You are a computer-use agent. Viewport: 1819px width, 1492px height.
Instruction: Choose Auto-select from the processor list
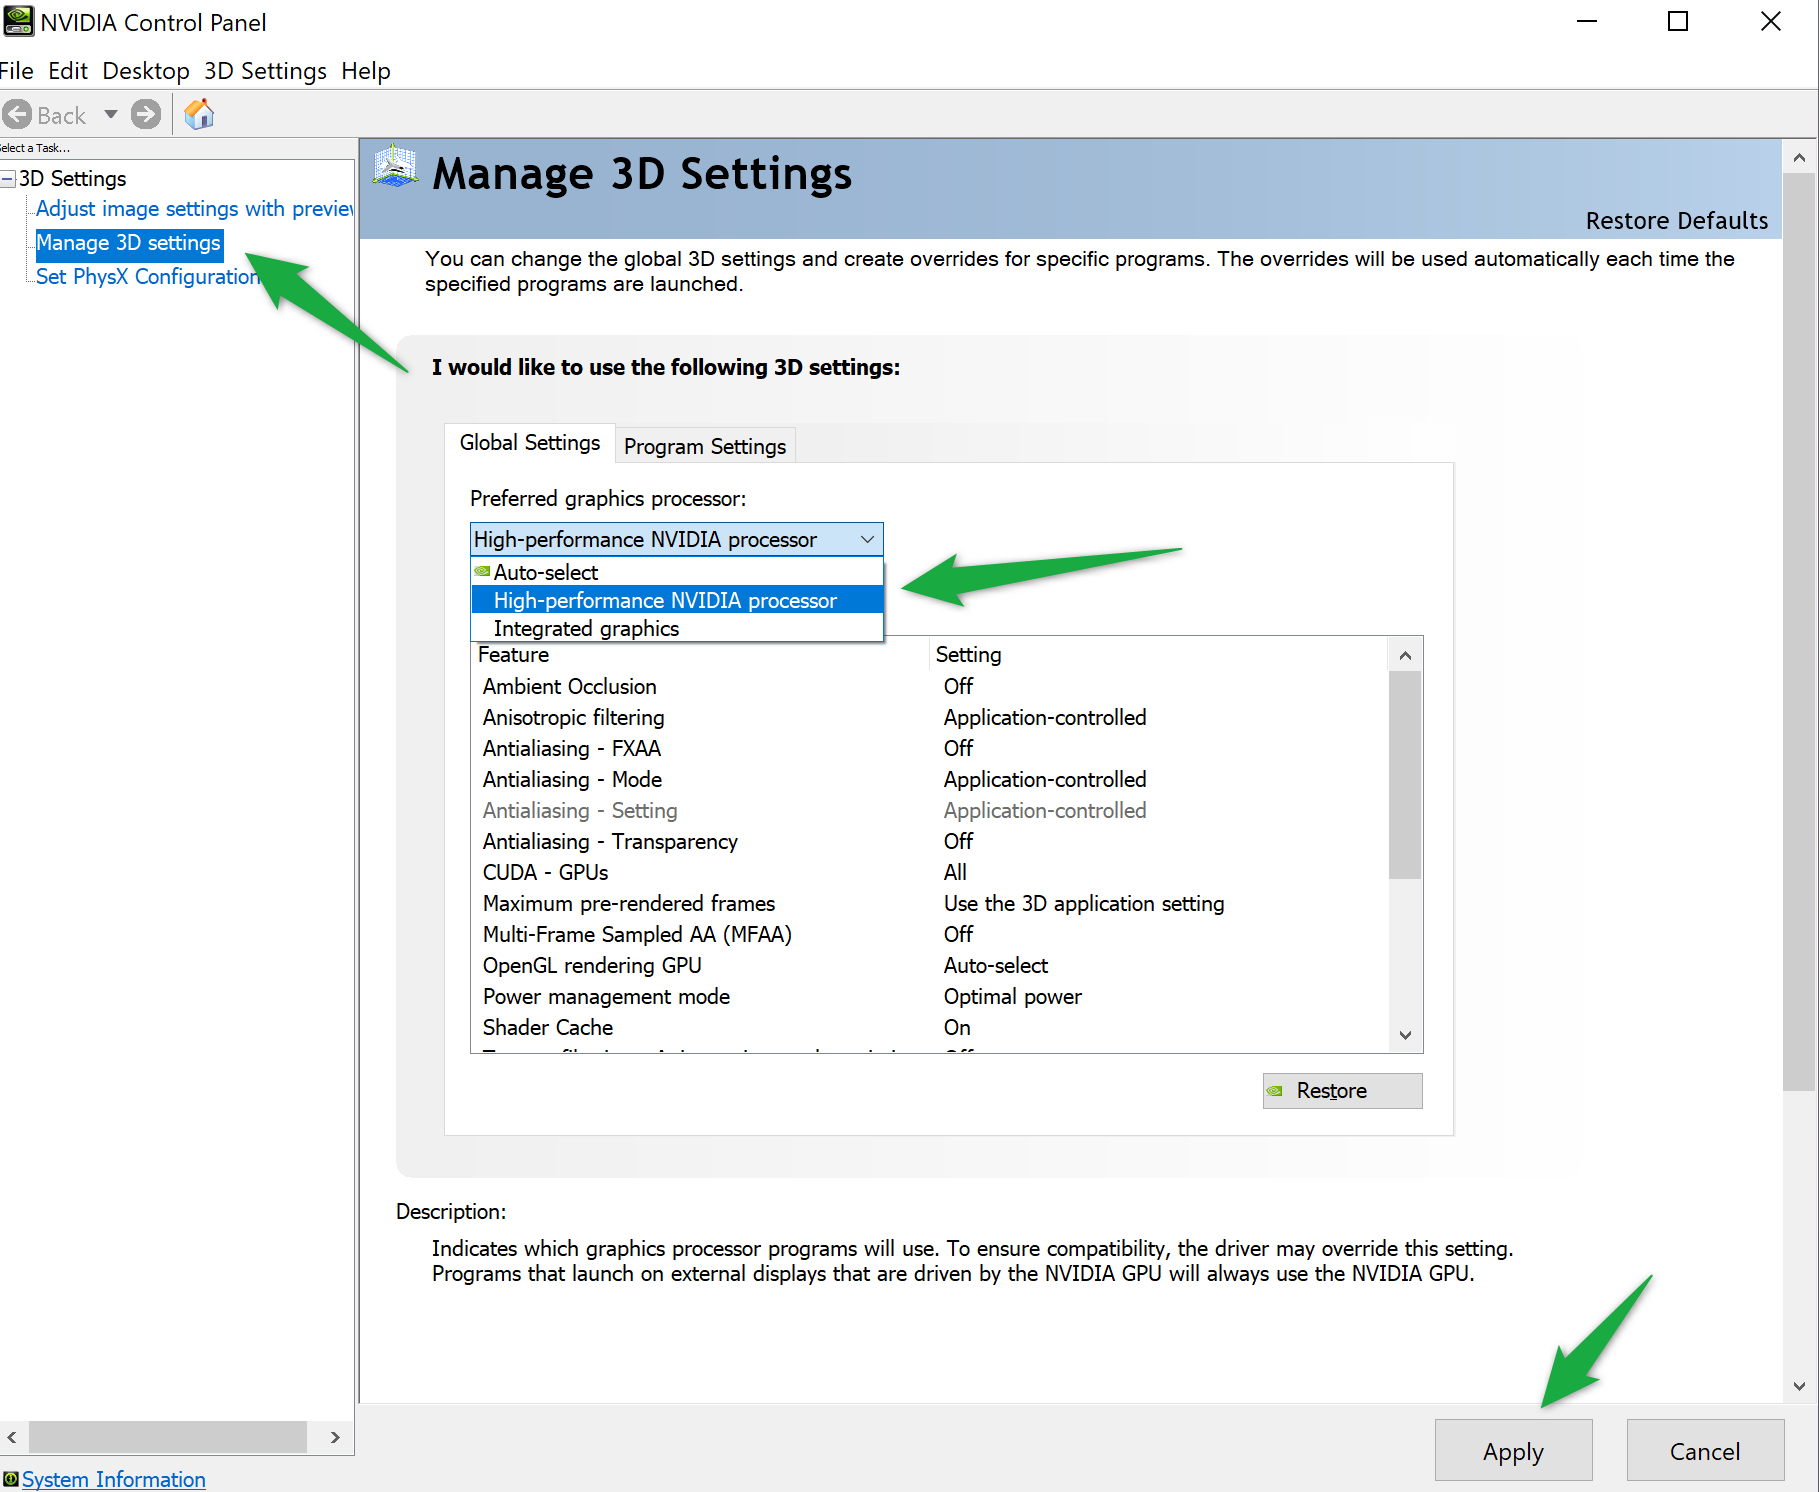(x=546, y=572)
